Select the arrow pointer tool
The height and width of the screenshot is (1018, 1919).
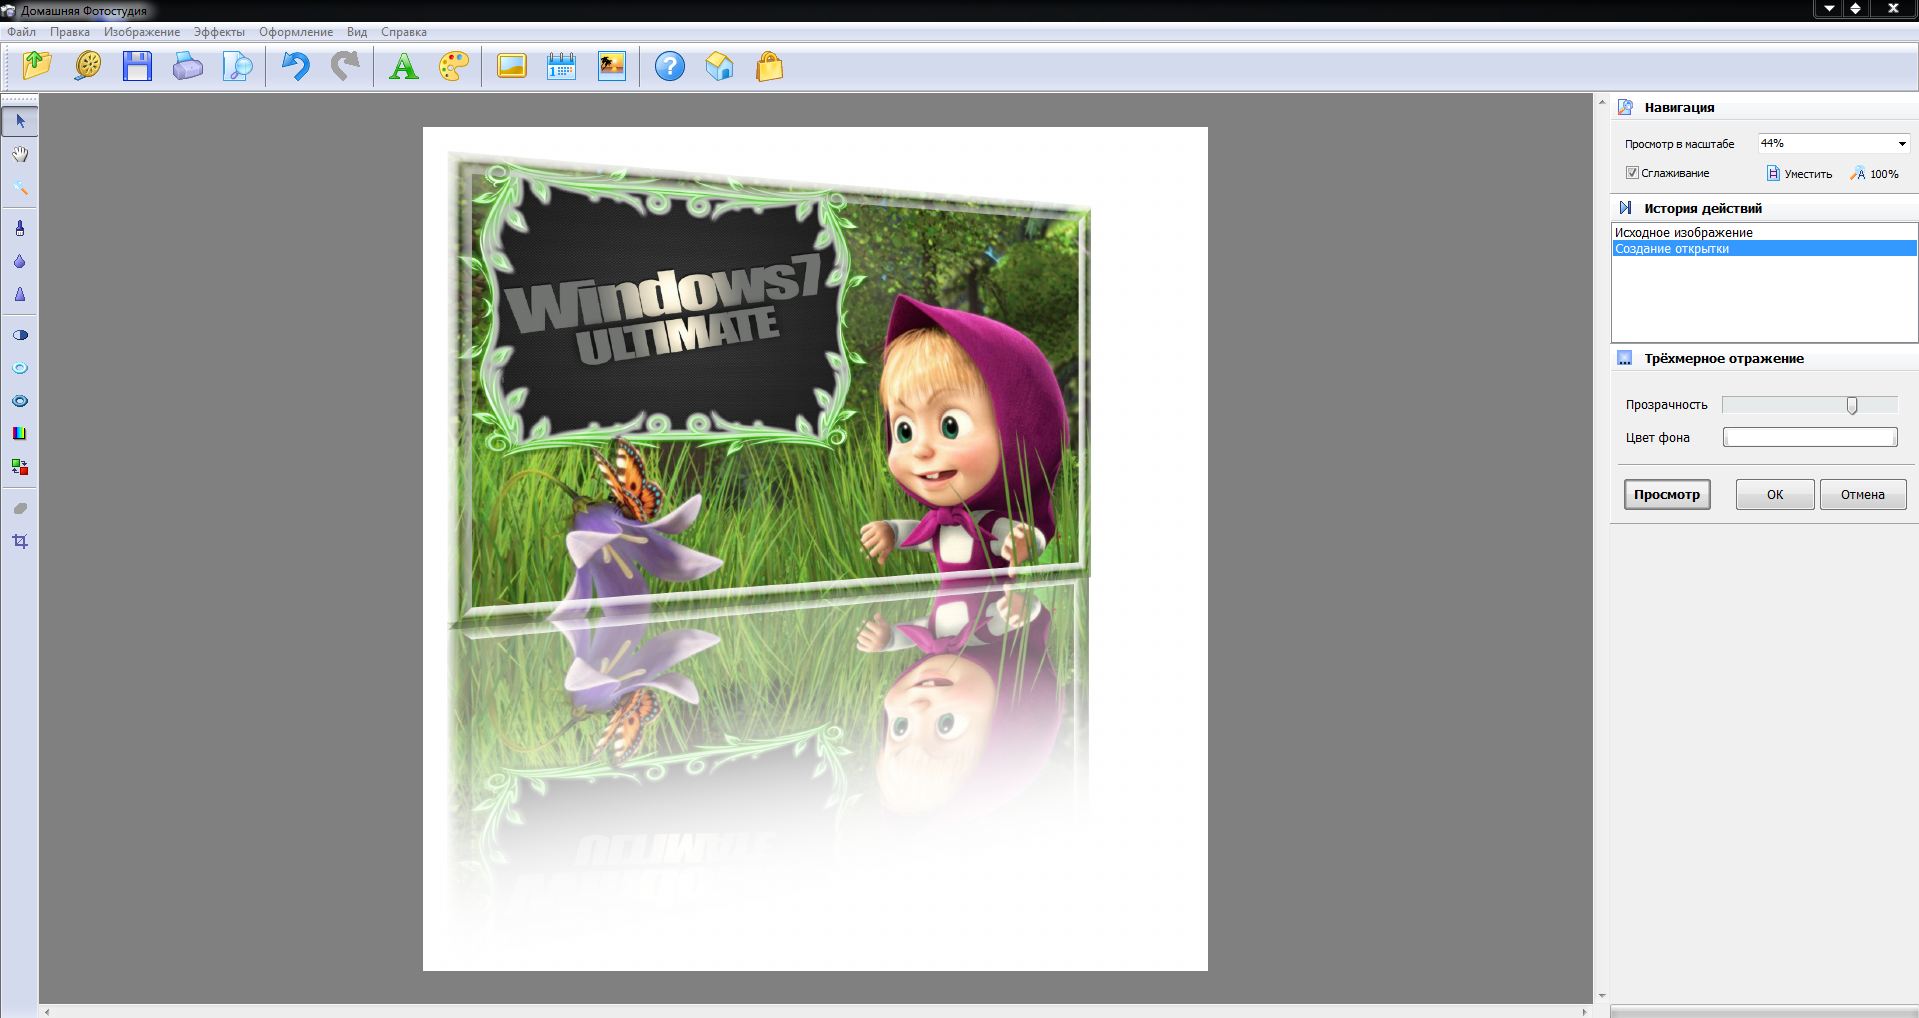point(20,121)
